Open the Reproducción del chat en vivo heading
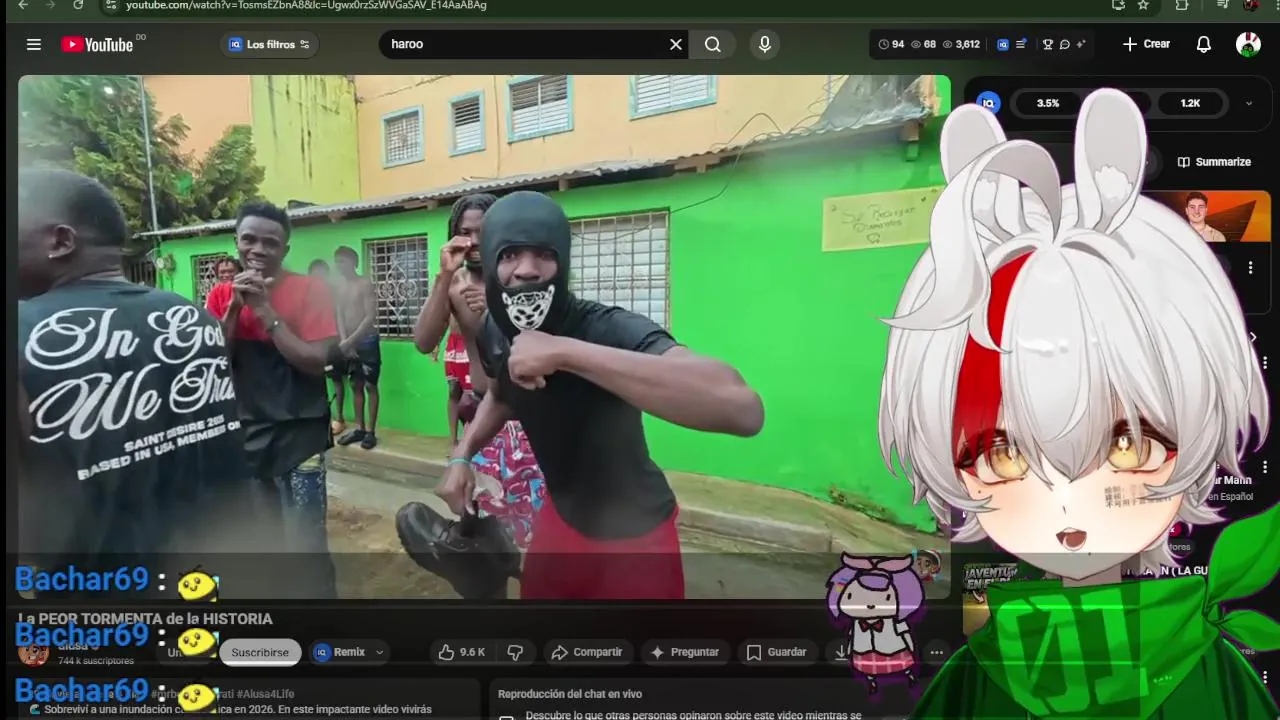The width and height of the screenshot is (1280, 720). coord(570,694)
